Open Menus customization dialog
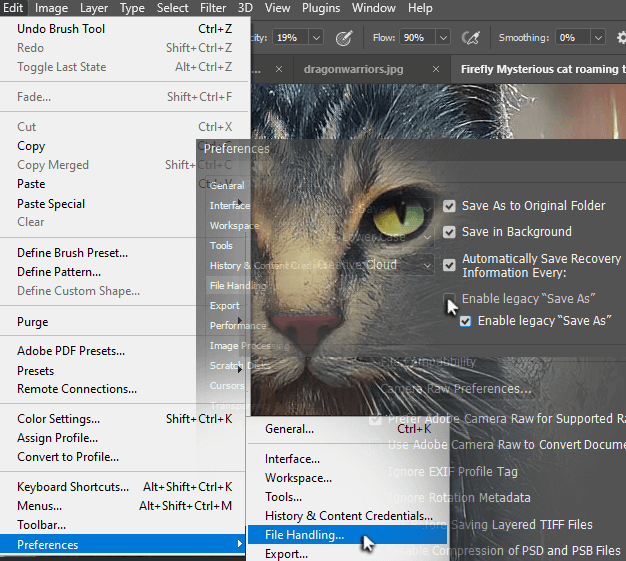Screen dimensions: 626x561 tap(125, 506)
